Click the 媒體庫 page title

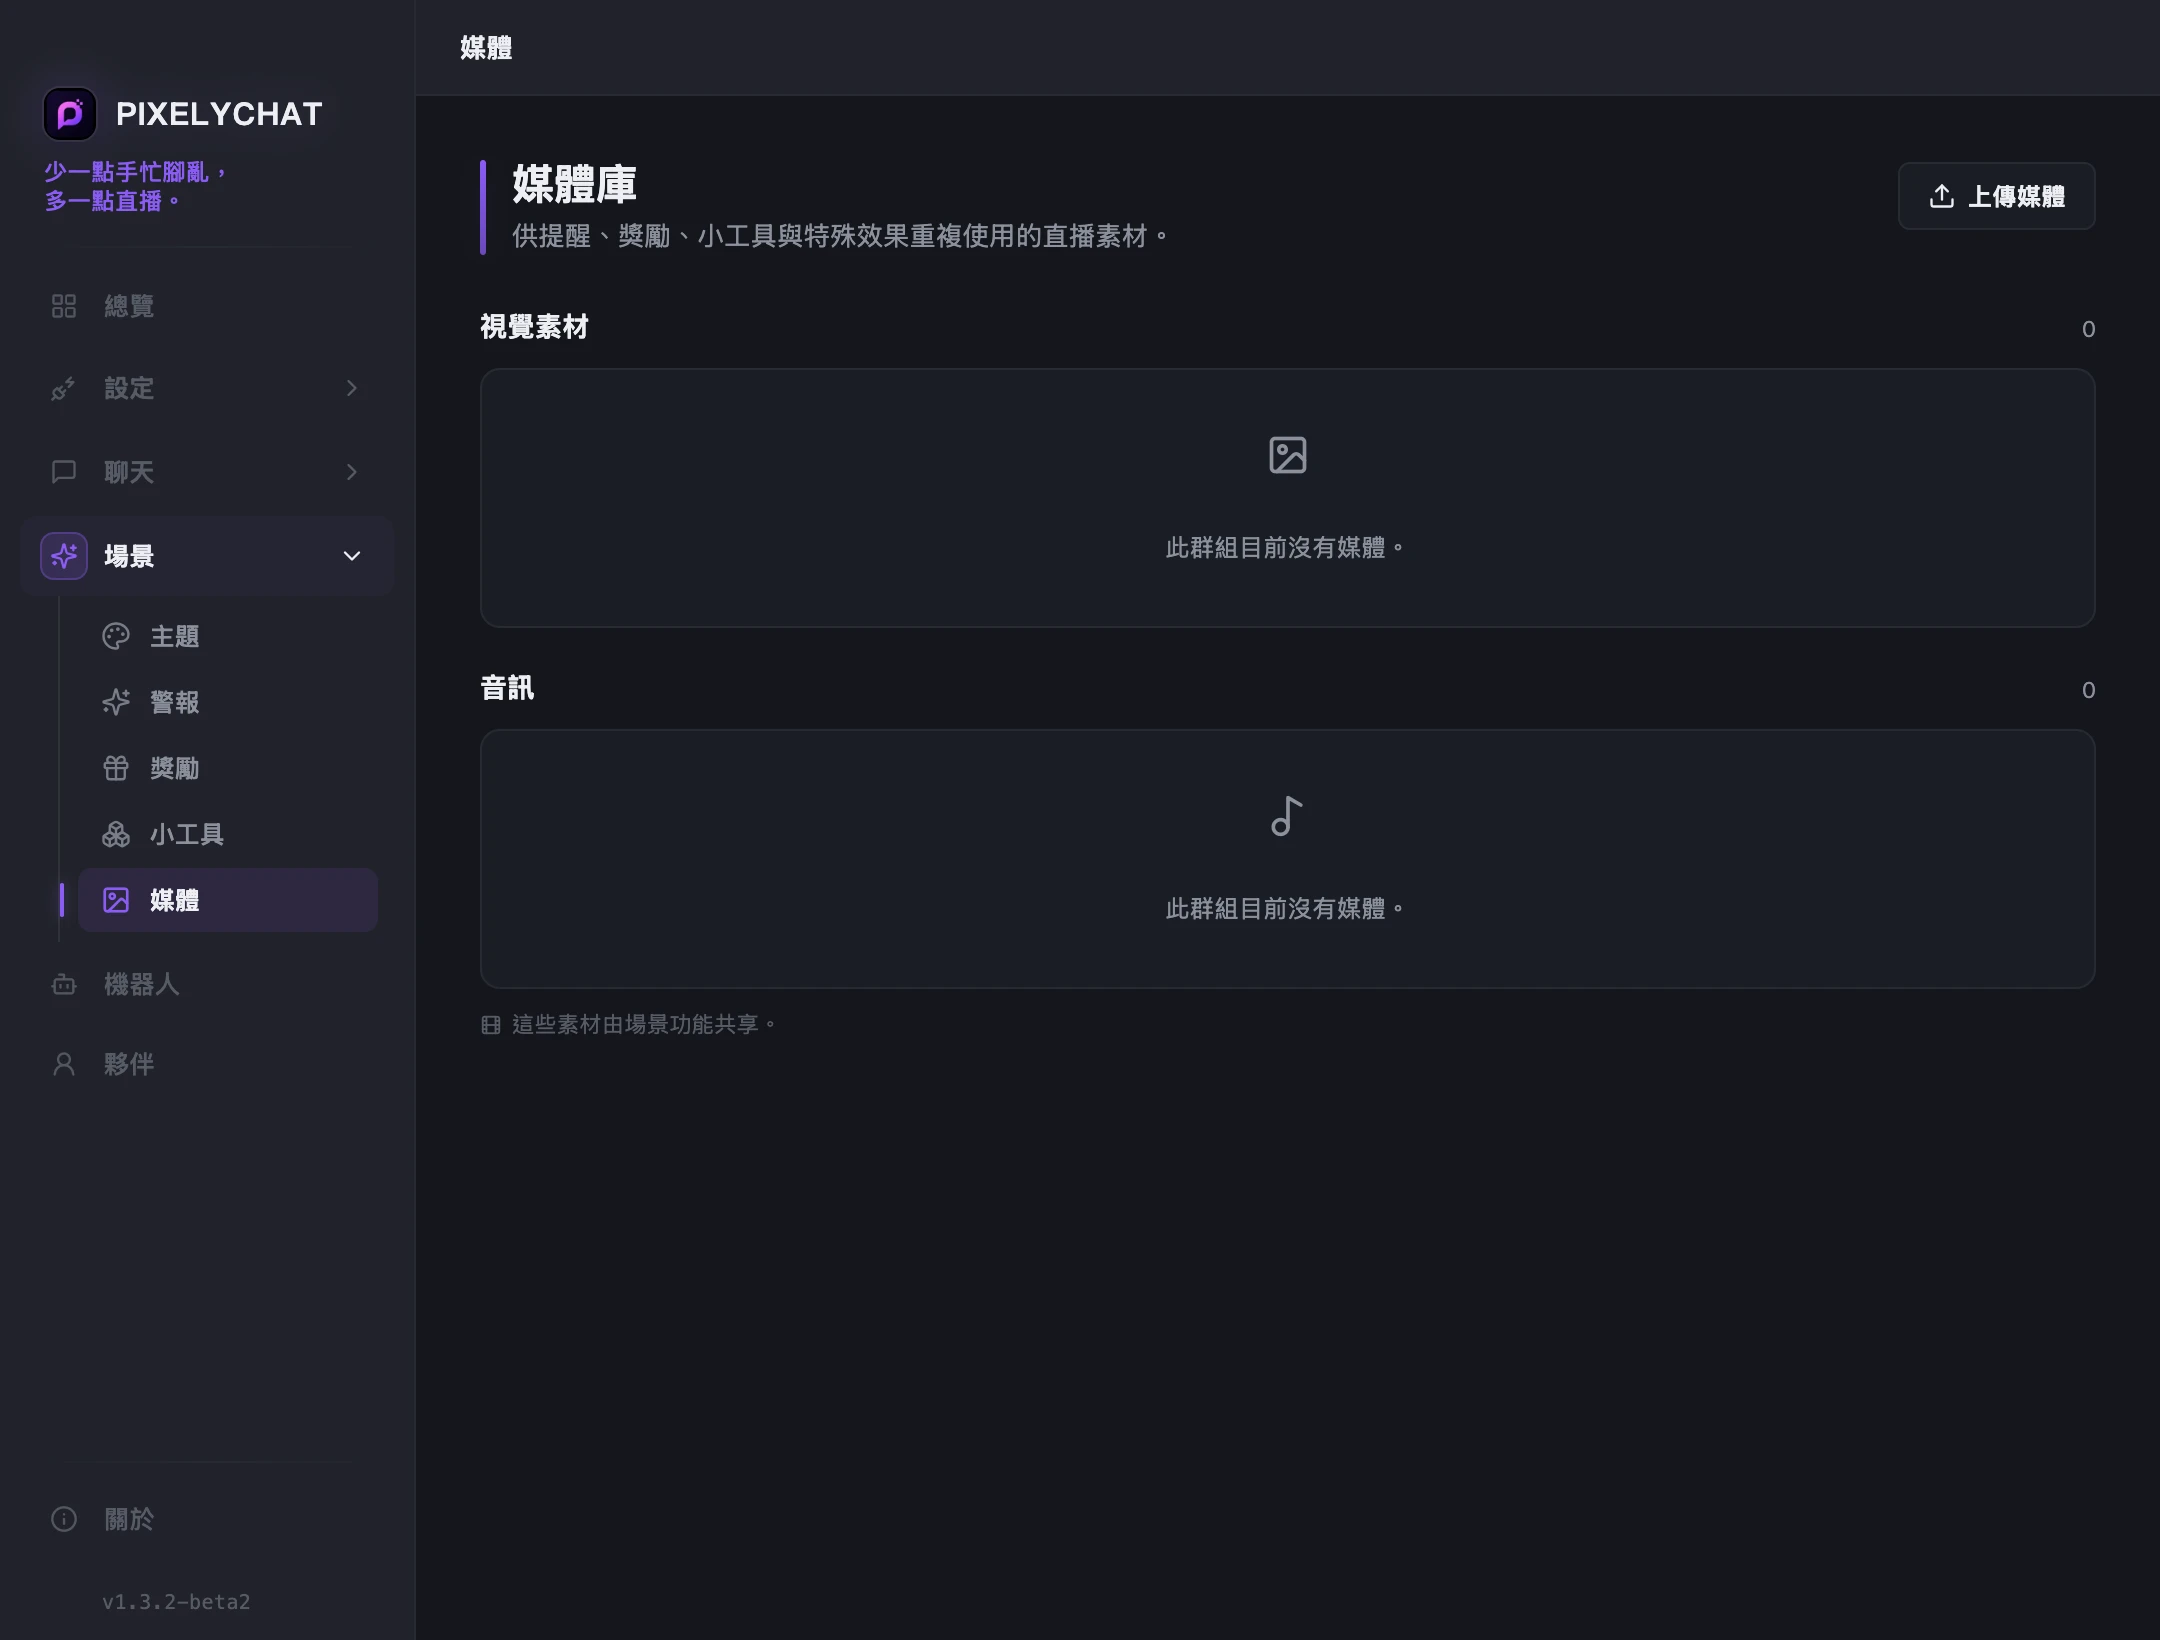574,184
